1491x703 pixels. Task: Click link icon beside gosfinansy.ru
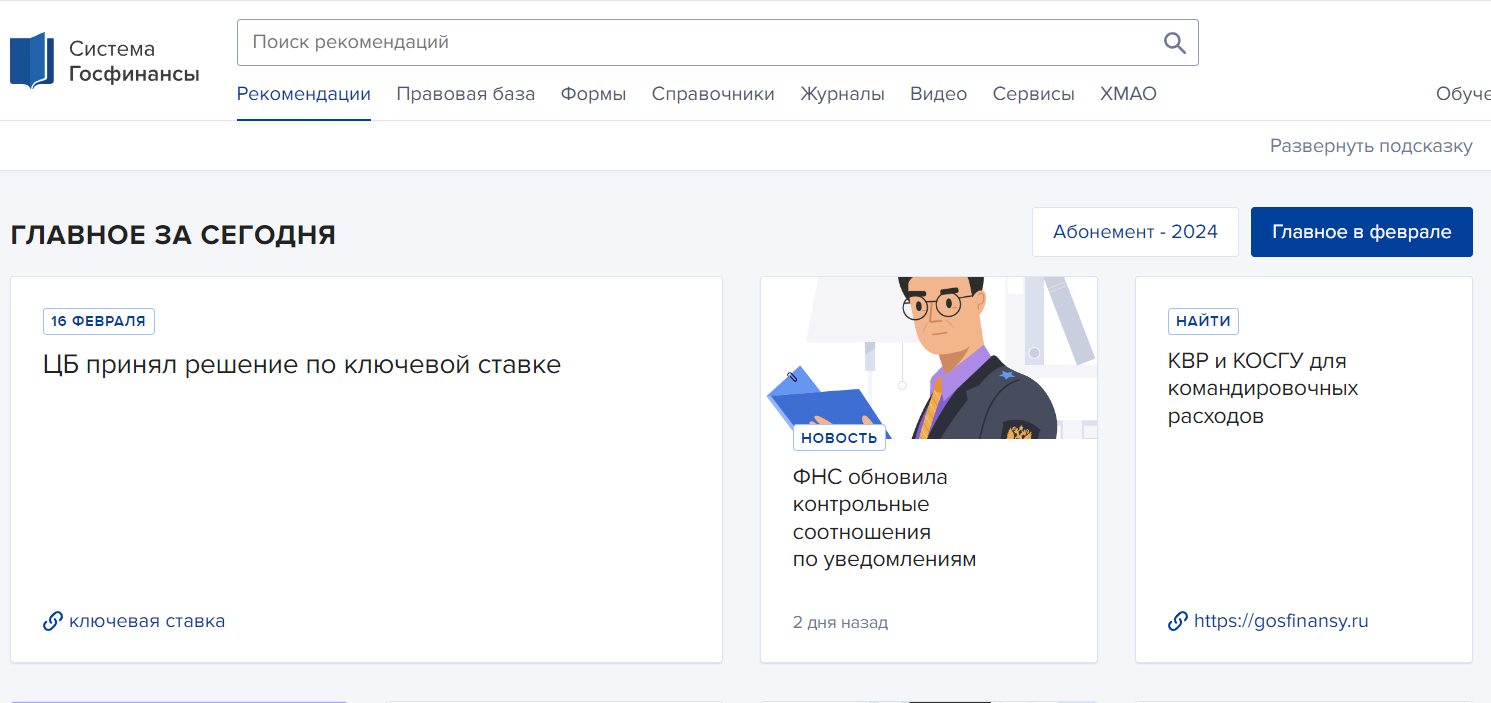[1178, 621]
